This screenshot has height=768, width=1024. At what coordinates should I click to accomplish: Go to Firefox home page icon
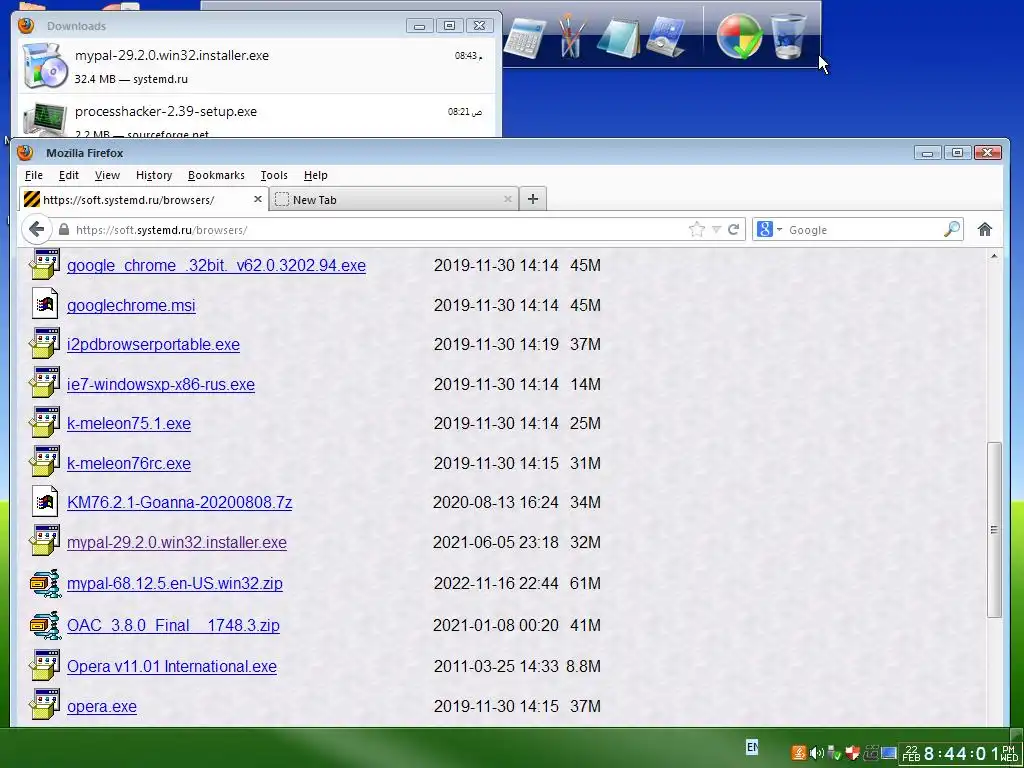985,229
